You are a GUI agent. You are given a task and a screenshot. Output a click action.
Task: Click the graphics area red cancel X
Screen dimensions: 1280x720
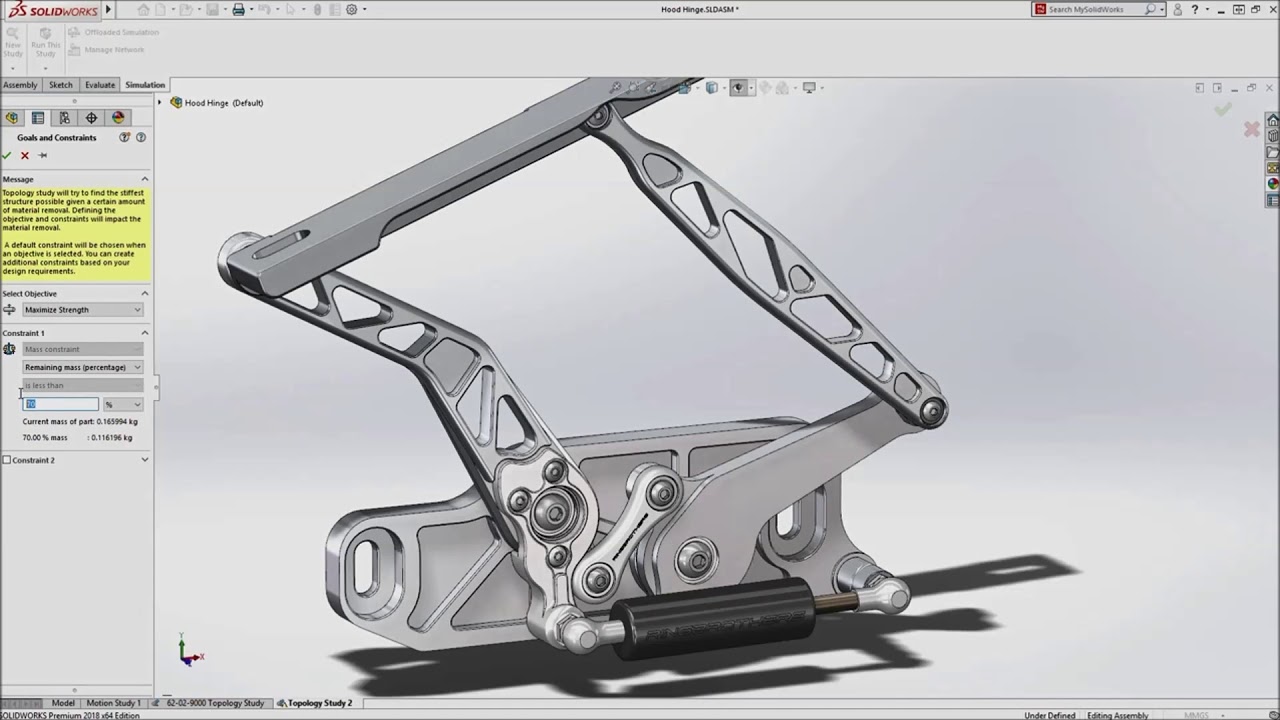[1251, 129]
